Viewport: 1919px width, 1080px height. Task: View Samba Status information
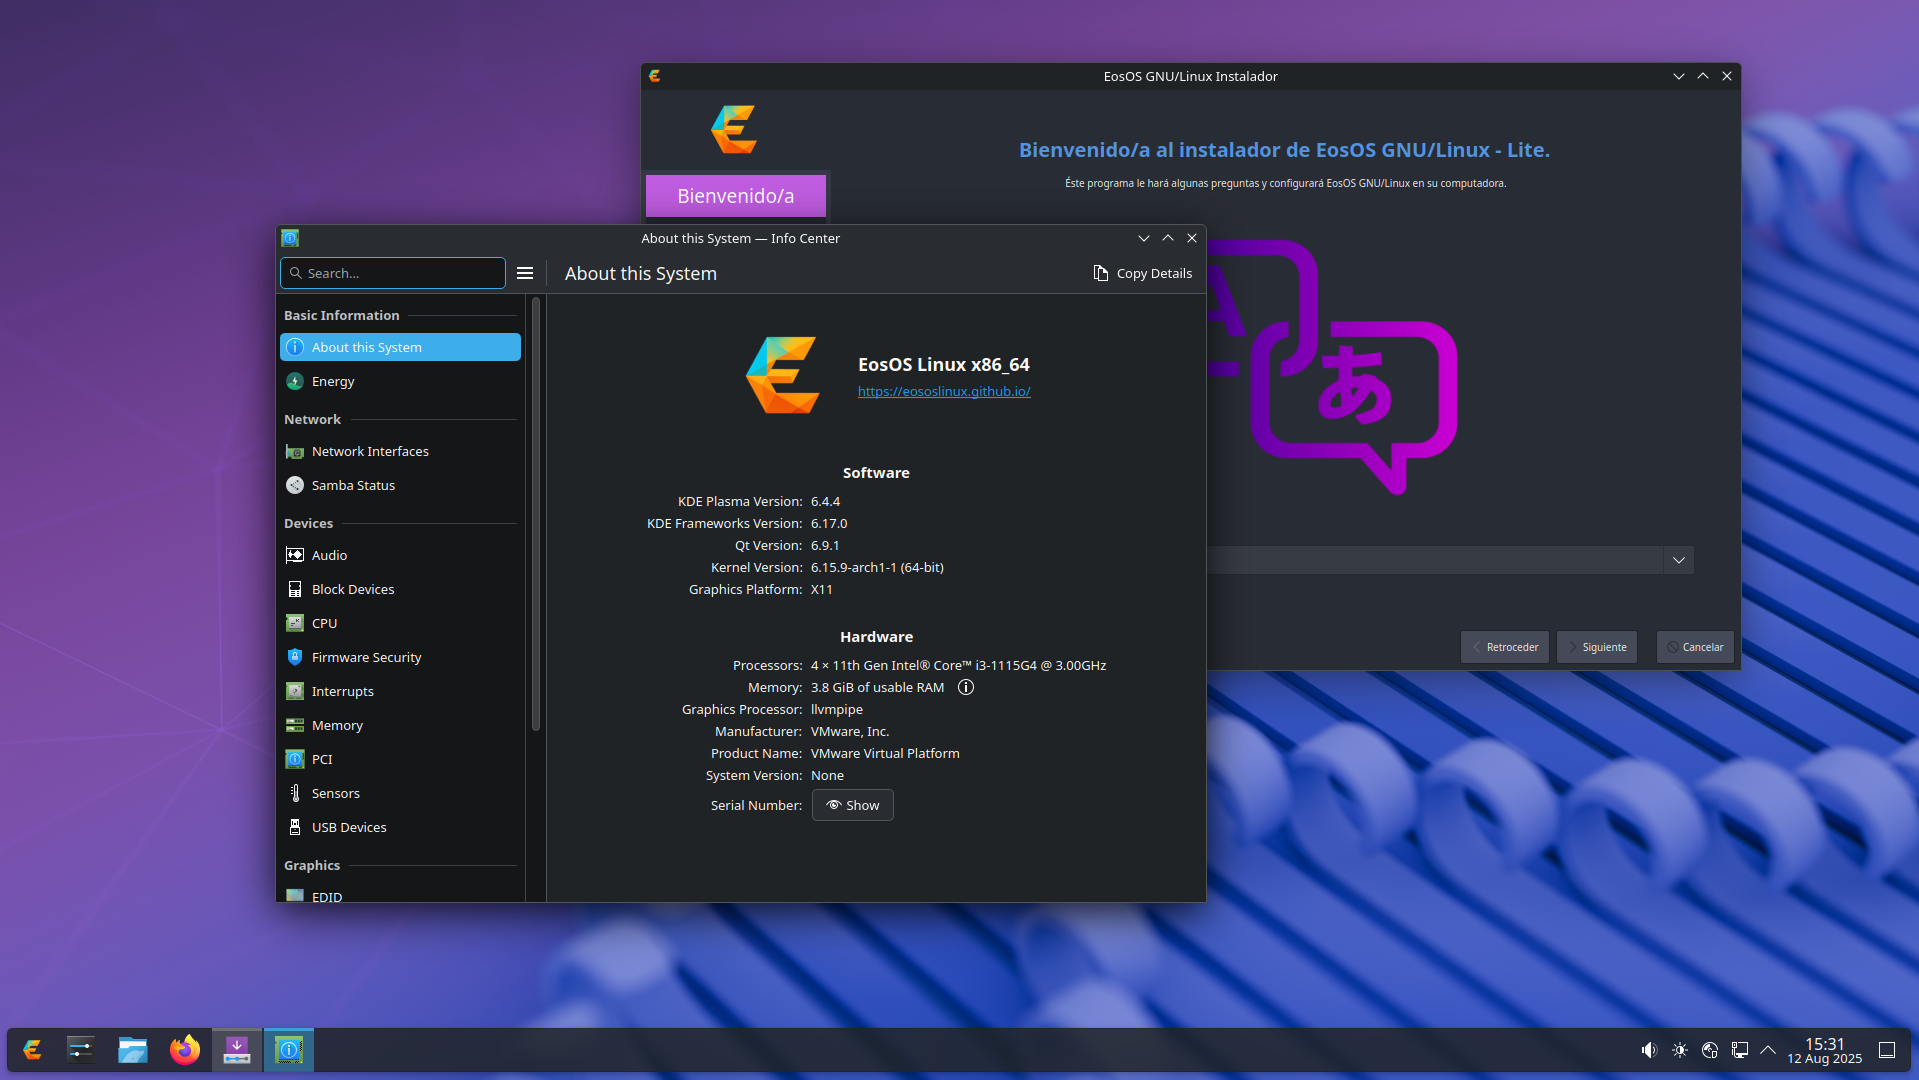pyautogui.click(x=353, y=485)
